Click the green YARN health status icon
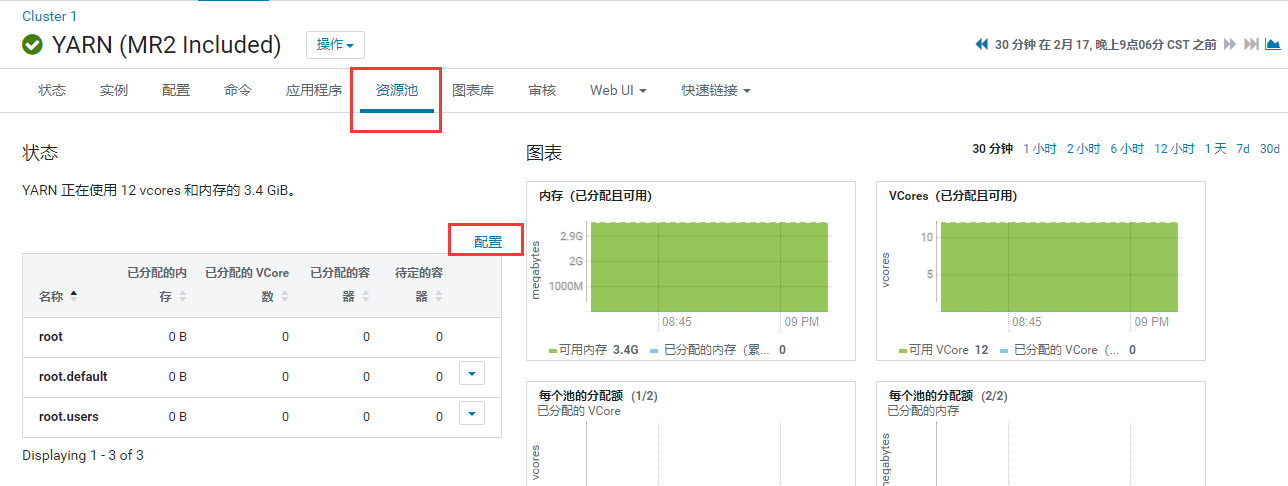 33,45
